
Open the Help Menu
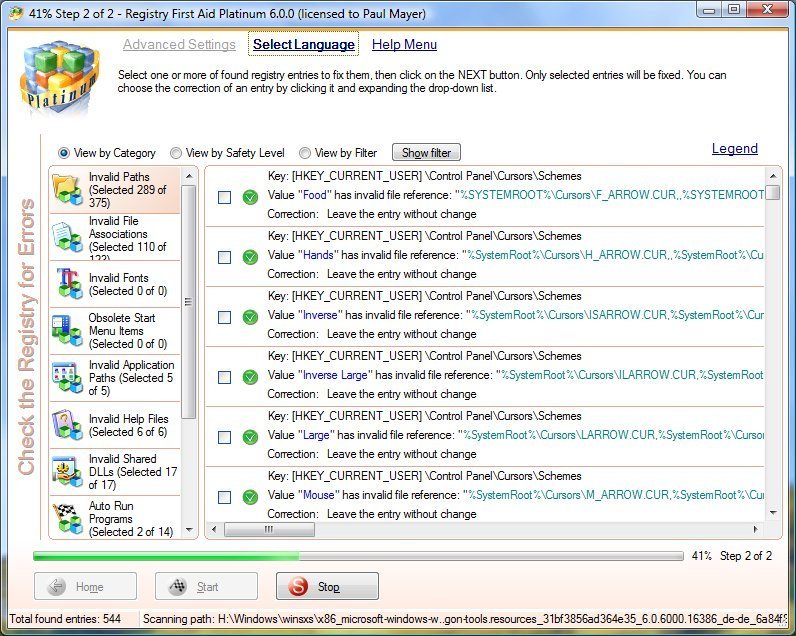coord(404,44)
